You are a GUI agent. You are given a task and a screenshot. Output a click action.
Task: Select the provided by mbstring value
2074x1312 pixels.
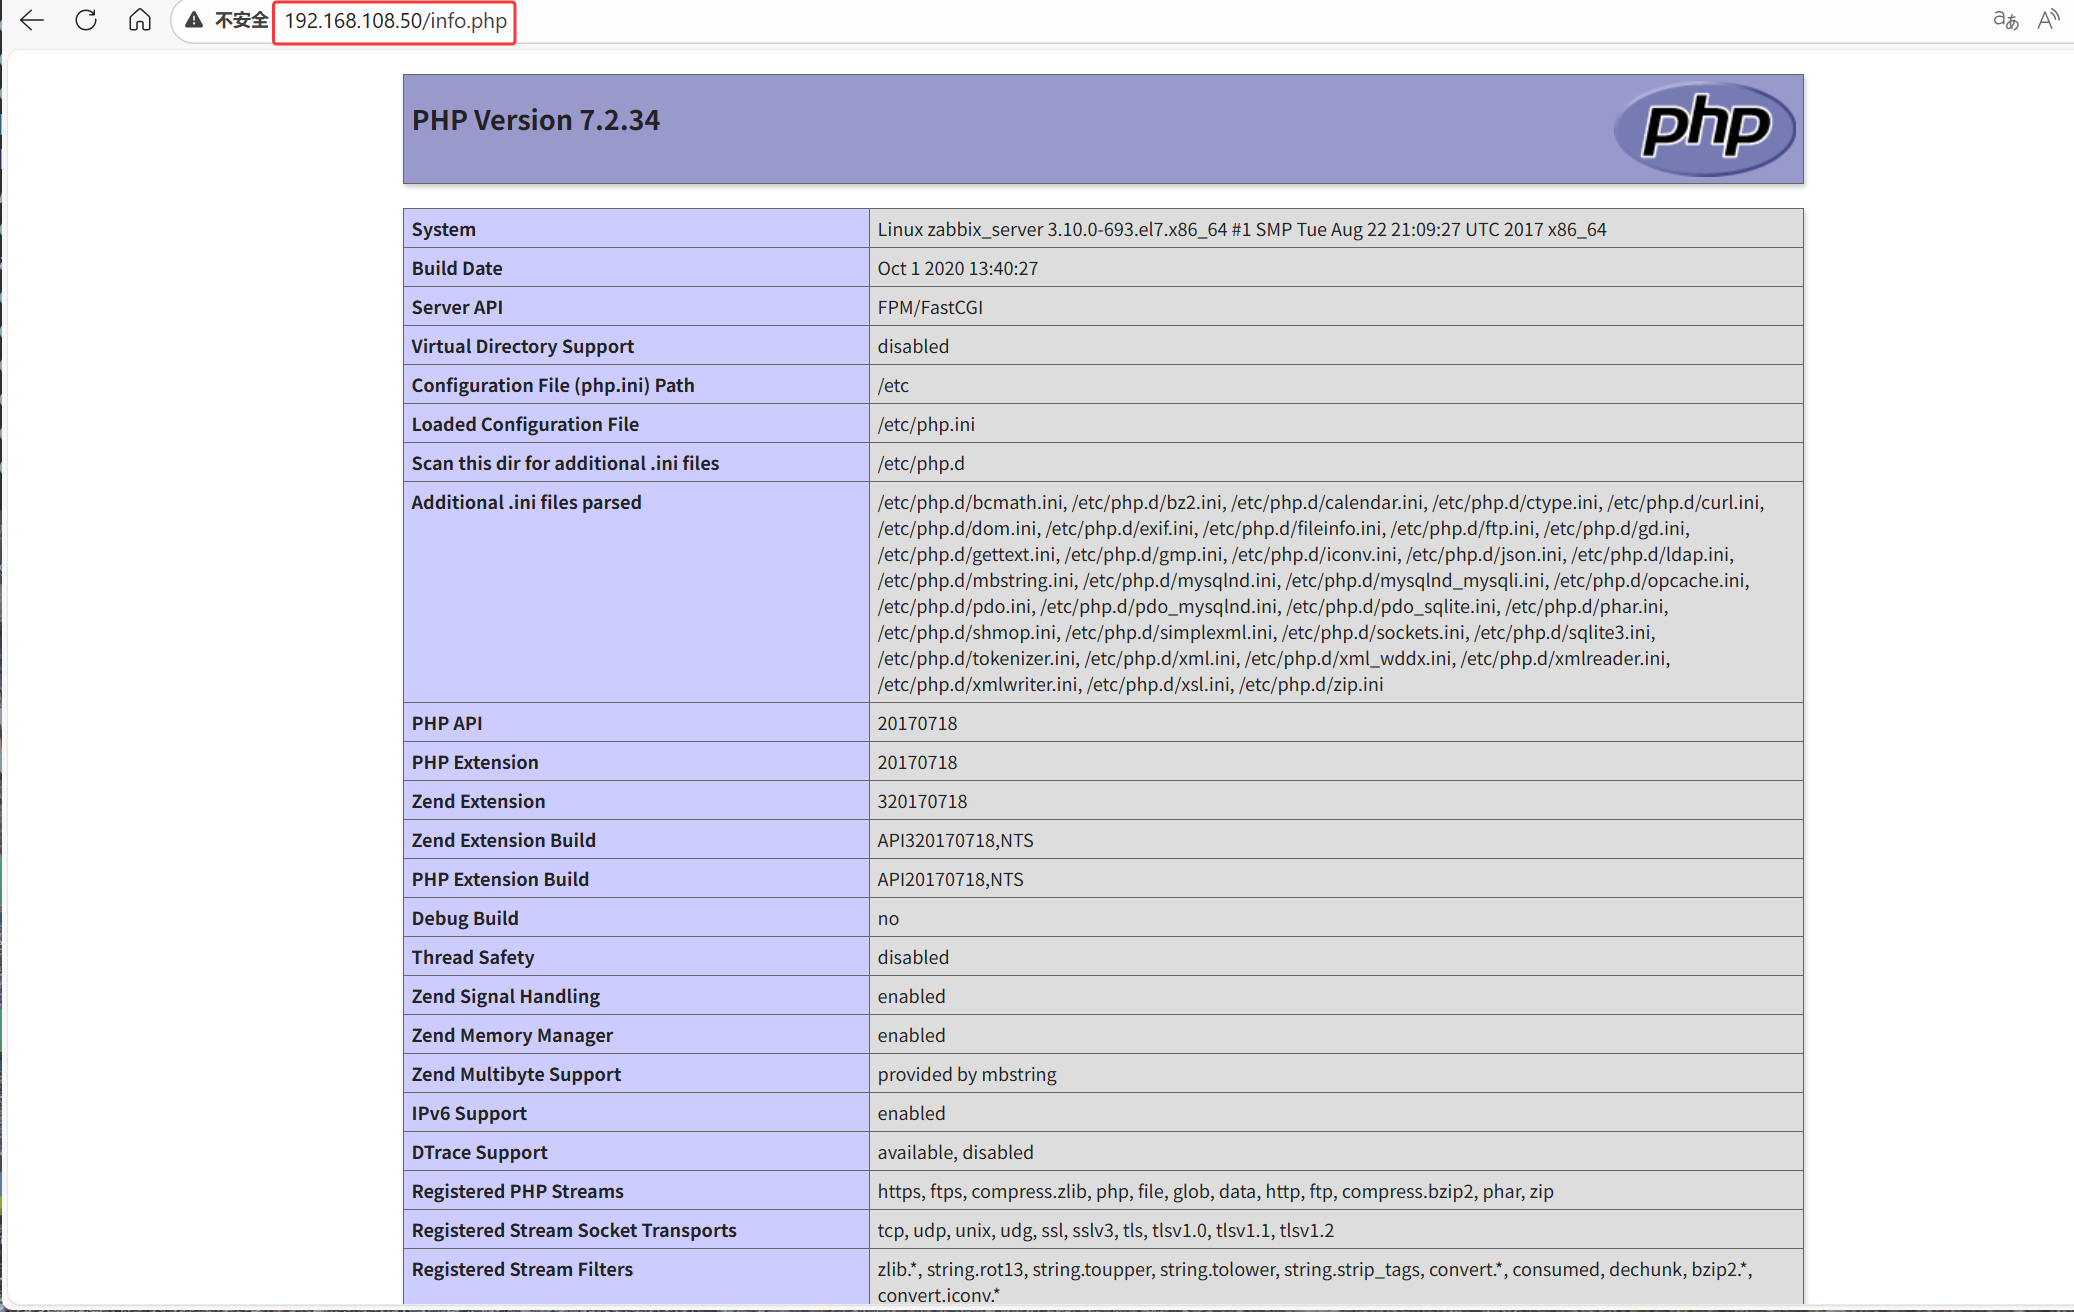967,1074
